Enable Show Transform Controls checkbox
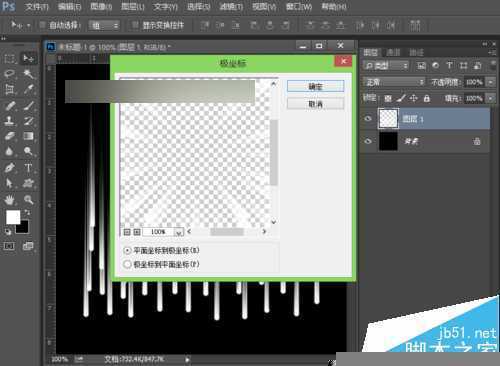 [135, 25]
